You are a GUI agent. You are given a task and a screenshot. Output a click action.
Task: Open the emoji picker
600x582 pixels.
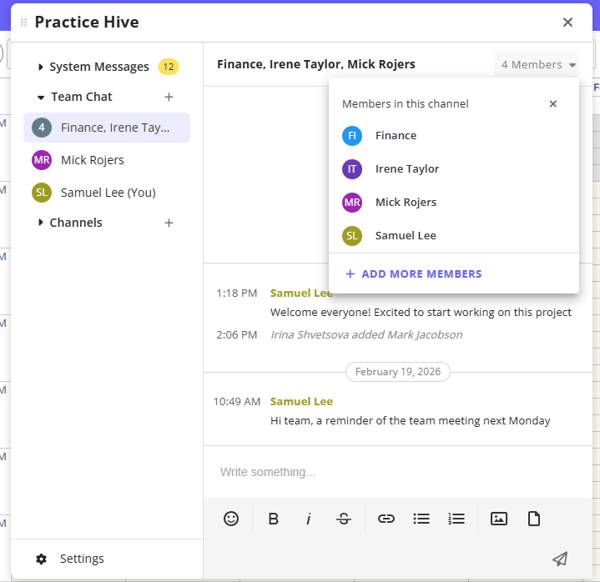tap(231, 518)
